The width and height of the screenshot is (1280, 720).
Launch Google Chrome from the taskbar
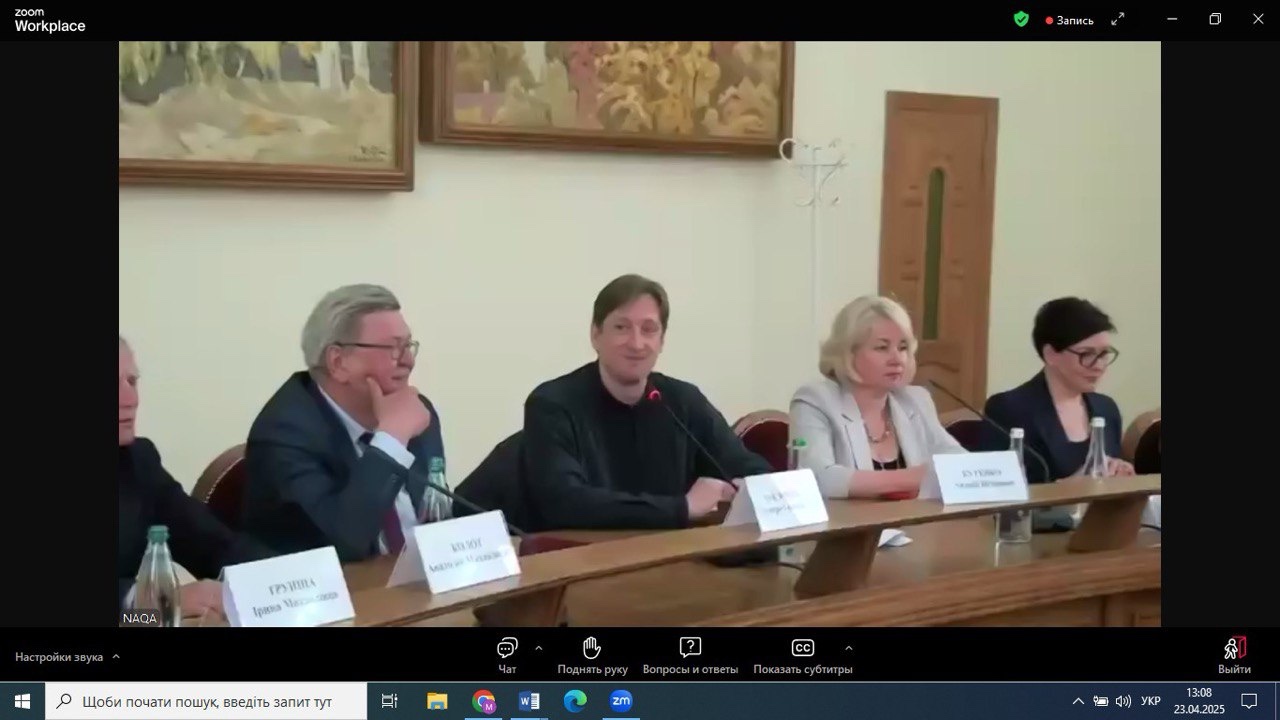pos(484,701)
